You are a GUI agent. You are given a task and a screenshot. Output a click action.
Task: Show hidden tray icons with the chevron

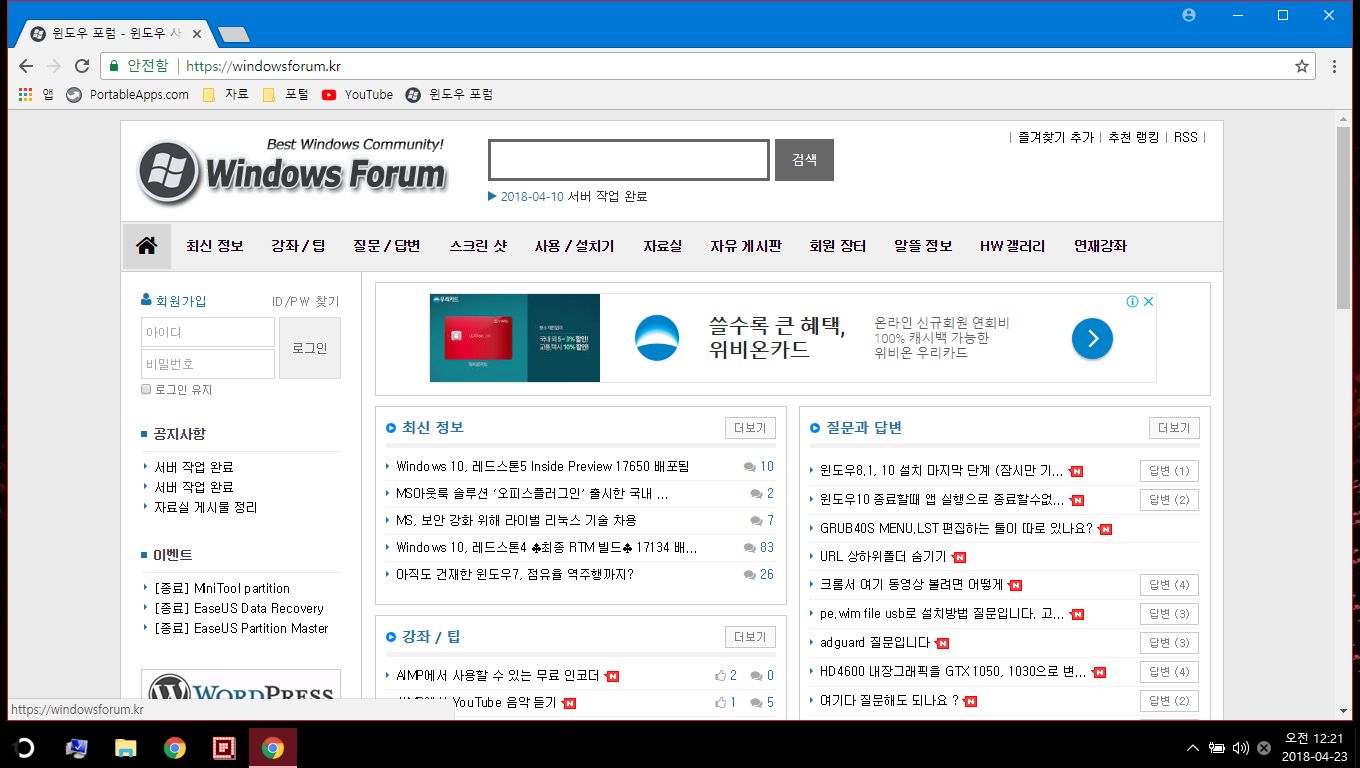click(1193, 748)
